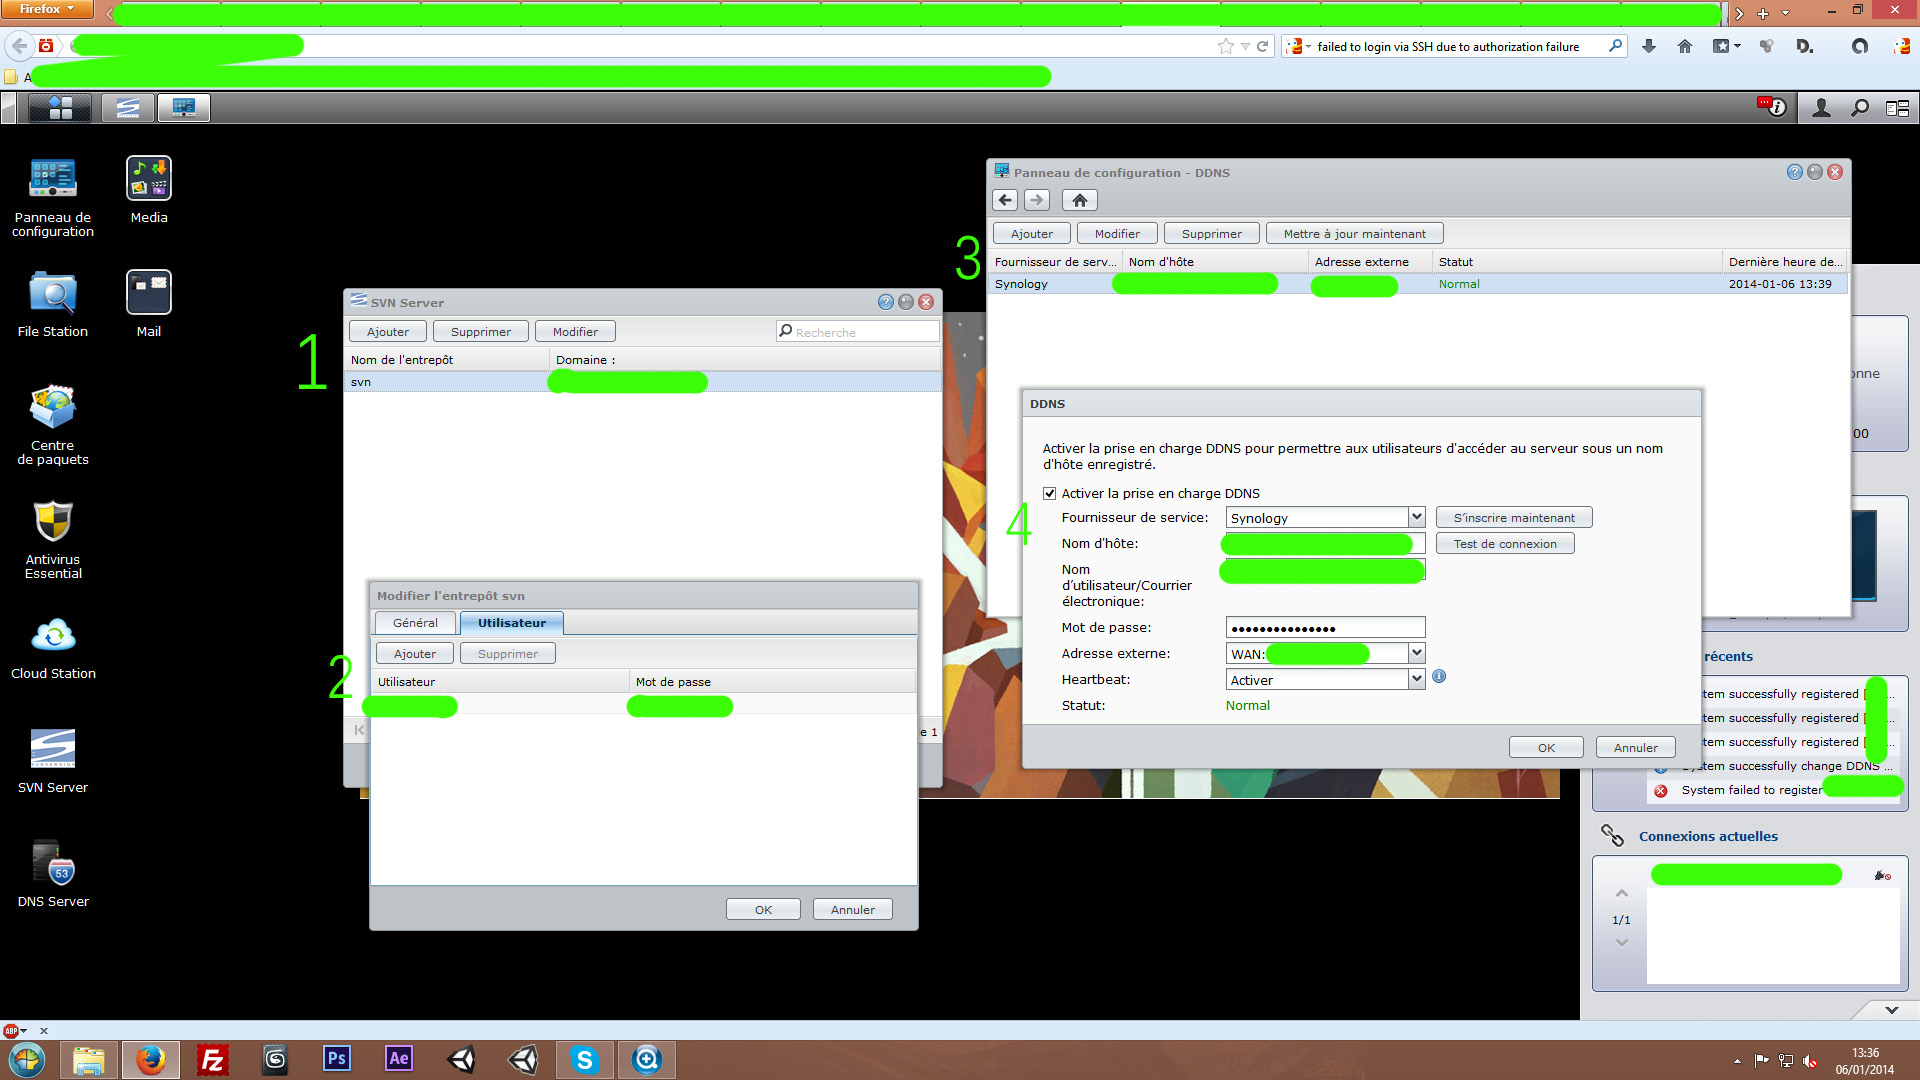
Task: Click the Mot de passe field
Action: coord(1325,628)
